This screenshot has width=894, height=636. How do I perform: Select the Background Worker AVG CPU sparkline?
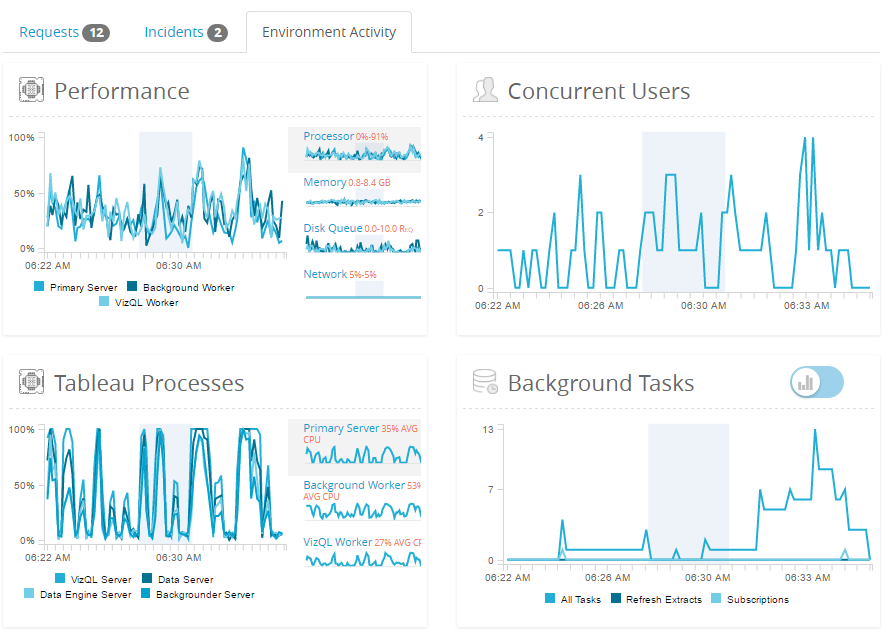point(362,500)
